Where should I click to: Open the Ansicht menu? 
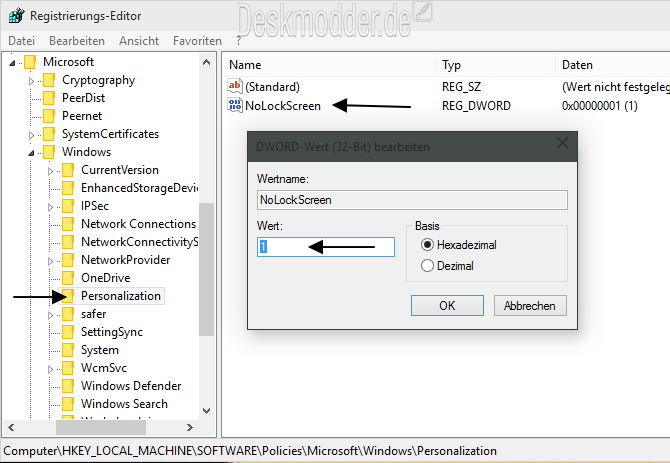point(139,41)
